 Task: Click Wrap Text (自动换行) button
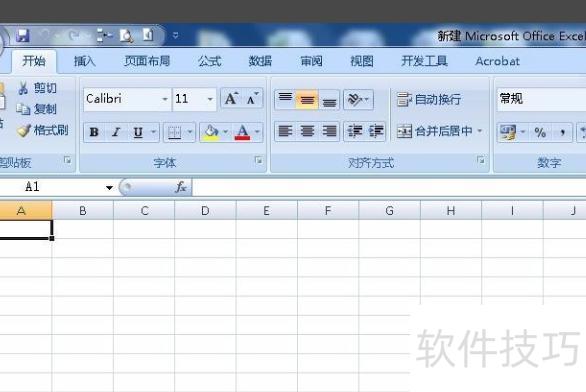pos(429,99)
